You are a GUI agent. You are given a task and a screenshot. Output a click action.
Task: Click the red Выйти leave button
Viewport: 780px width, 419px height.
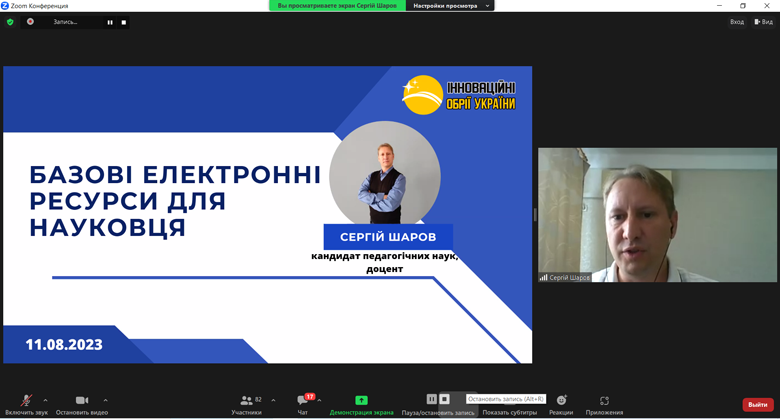pyautogui.click(x=758, y=404)
